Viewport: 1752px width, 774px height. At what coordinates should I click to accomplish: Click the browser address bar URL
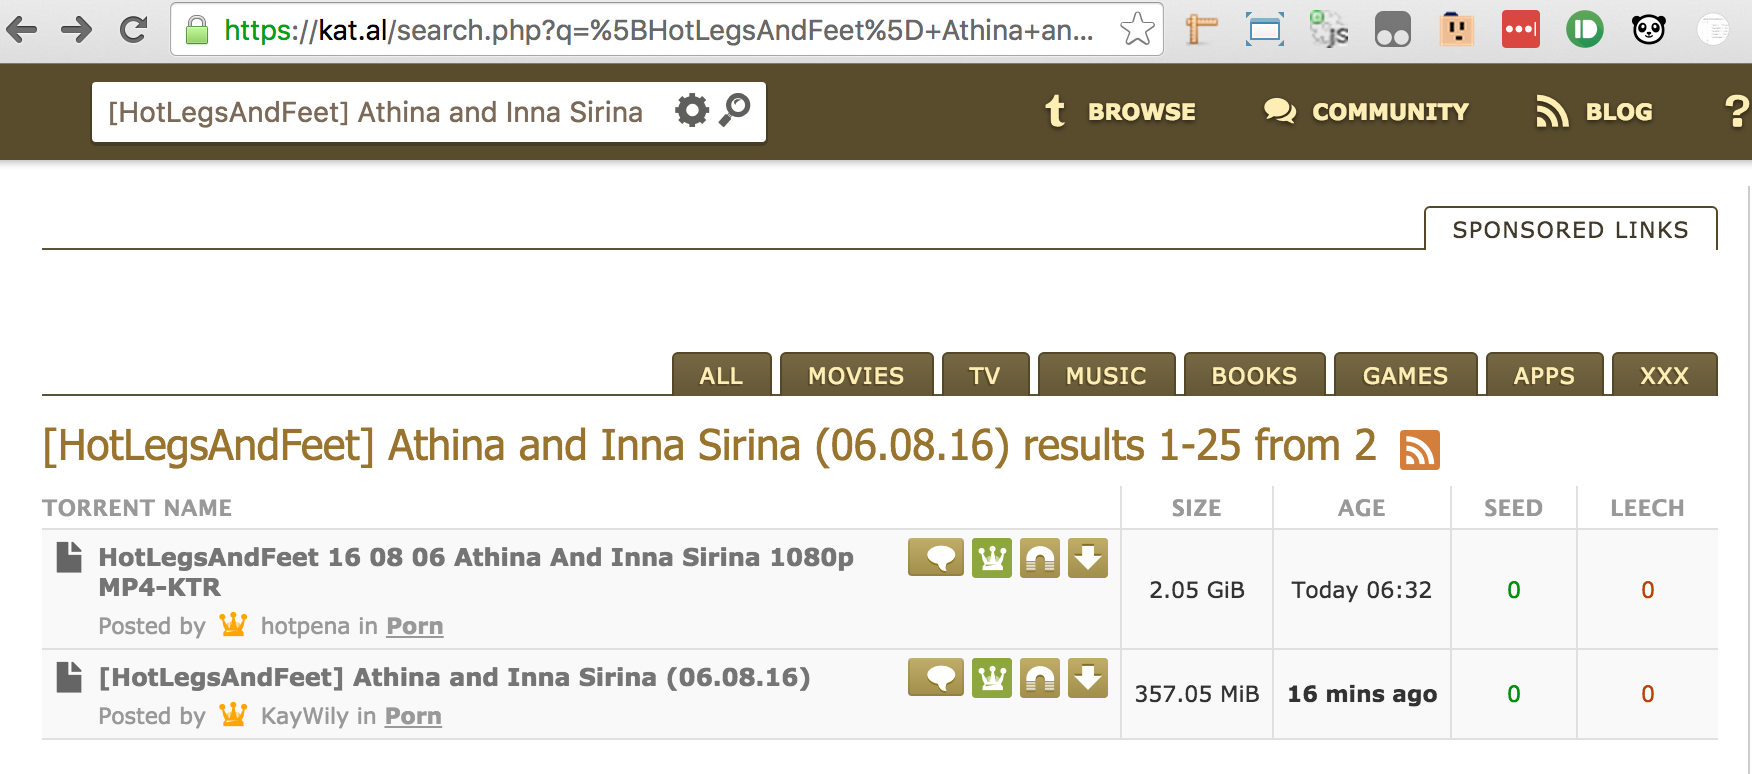point(658,30)
